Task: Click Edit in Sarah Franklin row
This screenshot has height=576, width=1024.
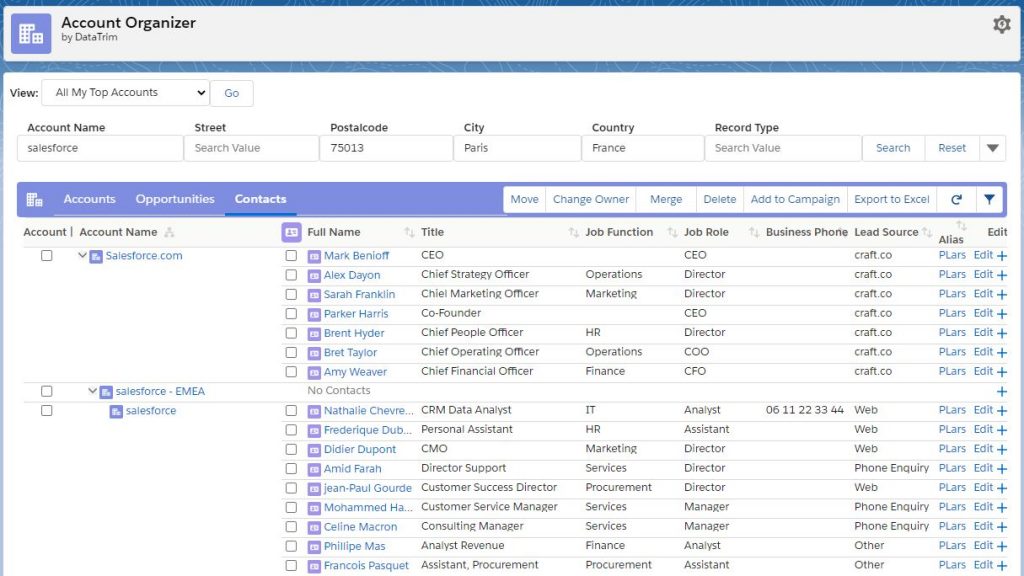Action: (x=983, y=294)
